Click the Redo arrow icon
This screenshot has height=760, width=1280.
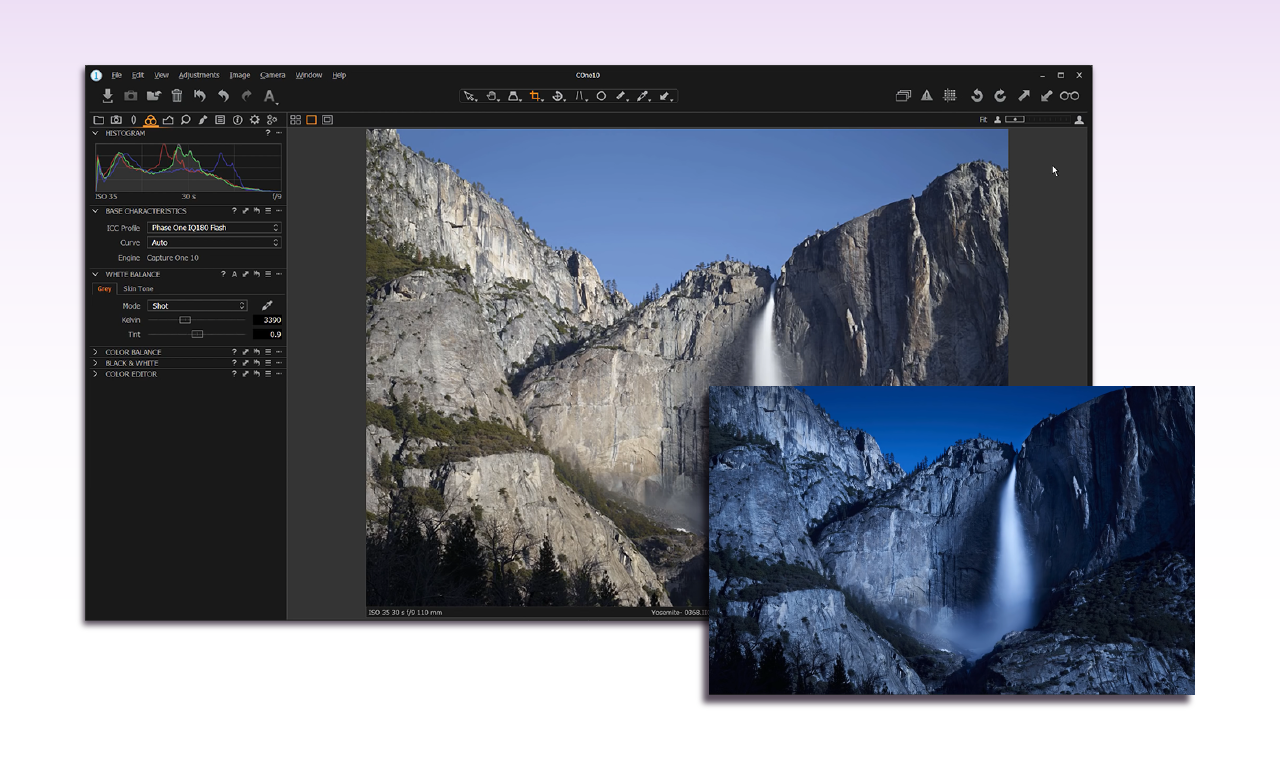pyautogui.click(x=246, y=96)
